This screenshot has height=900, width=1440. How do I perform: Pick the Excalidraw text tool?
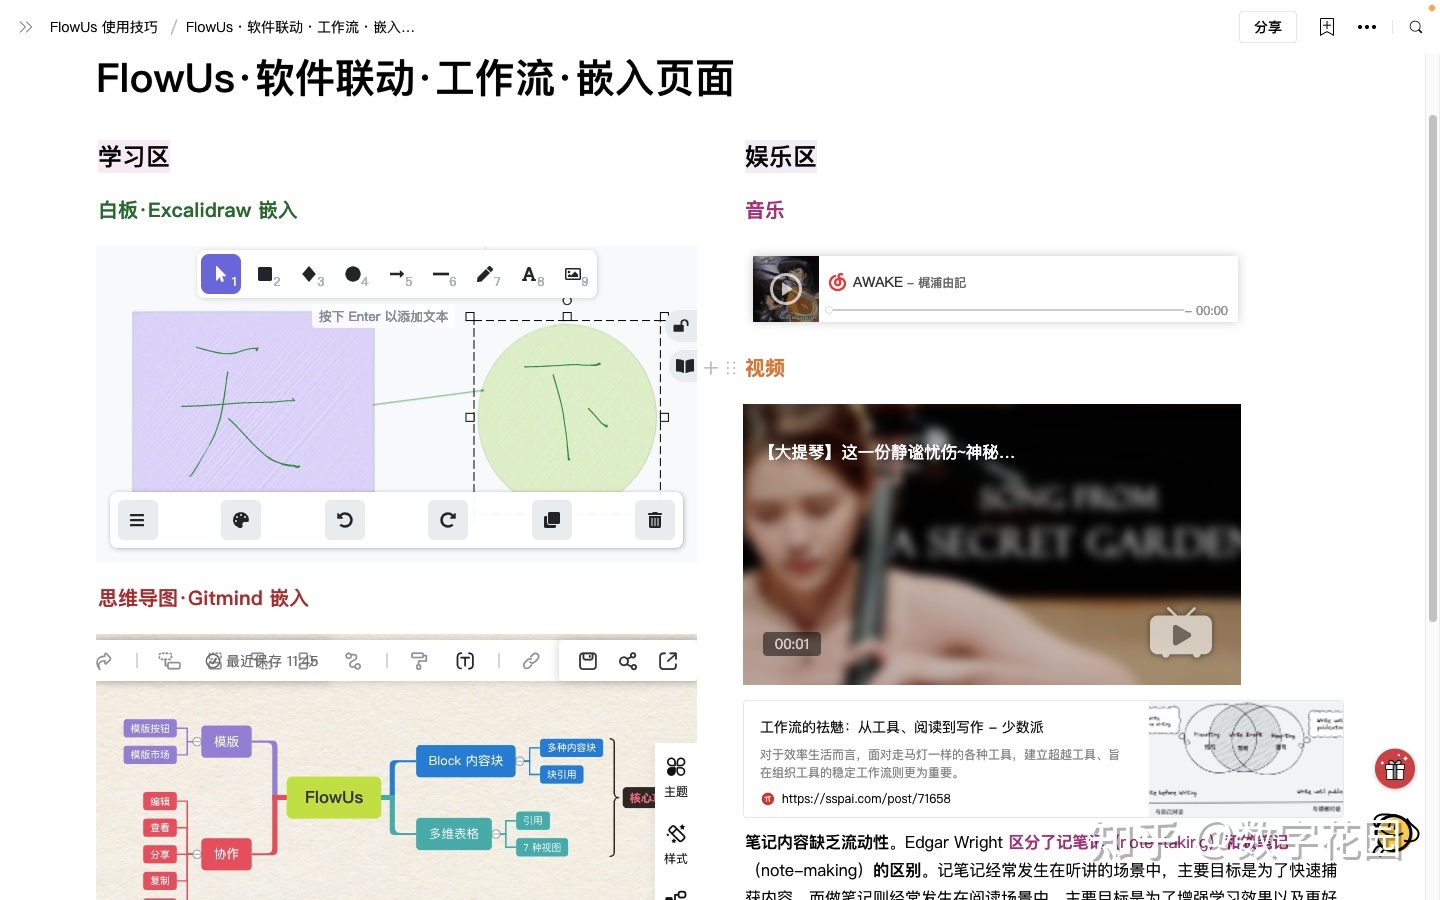[x=529, y=274]
